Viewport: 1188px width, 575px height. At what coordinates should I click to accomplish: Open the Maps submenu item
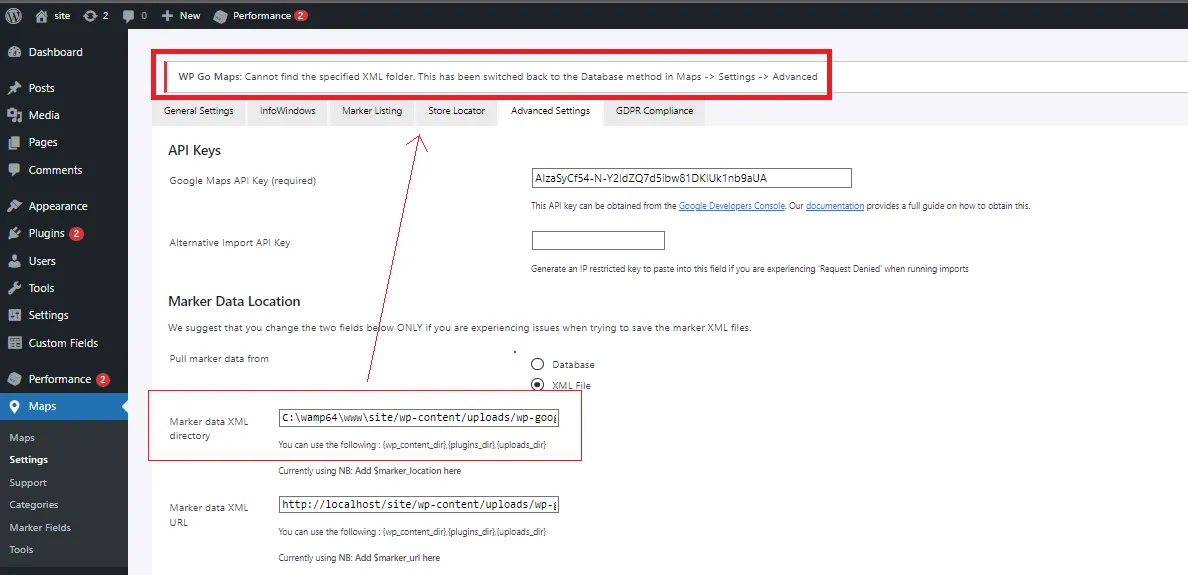(x=22, y=438)
